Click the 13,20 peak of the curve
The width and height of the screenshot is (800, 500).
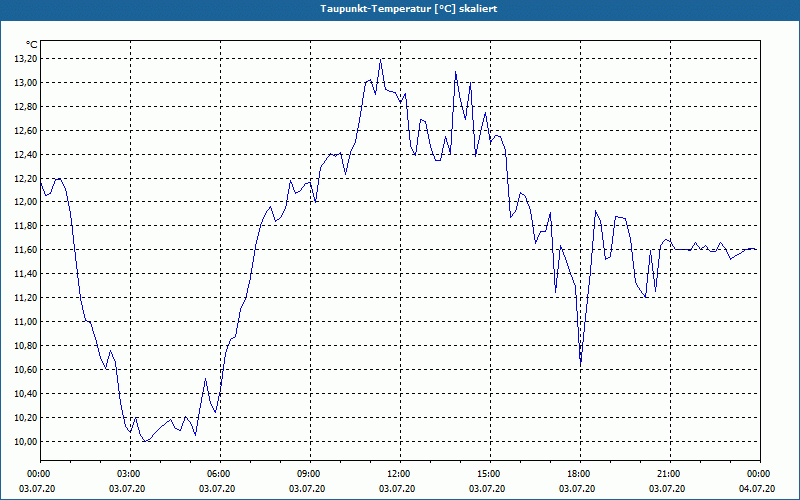click(381, 60)
